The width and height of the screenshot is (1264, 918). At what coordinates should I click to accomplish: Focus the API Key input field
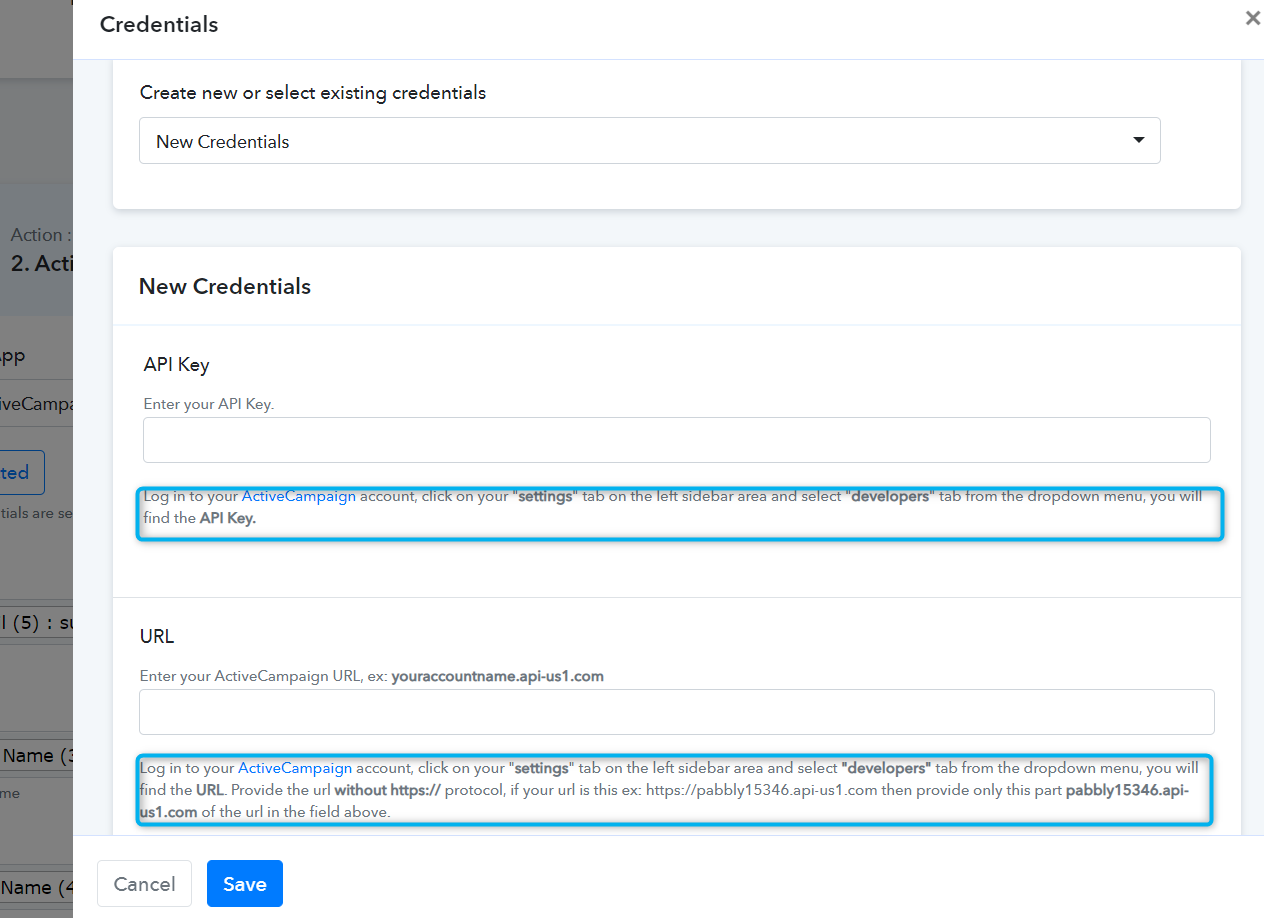(676, 440)
